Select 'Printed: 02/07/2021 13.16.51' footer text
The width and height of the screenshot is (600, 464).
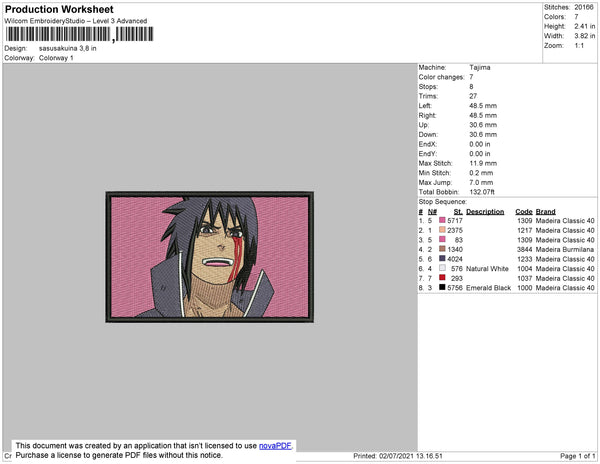[398, 456]
